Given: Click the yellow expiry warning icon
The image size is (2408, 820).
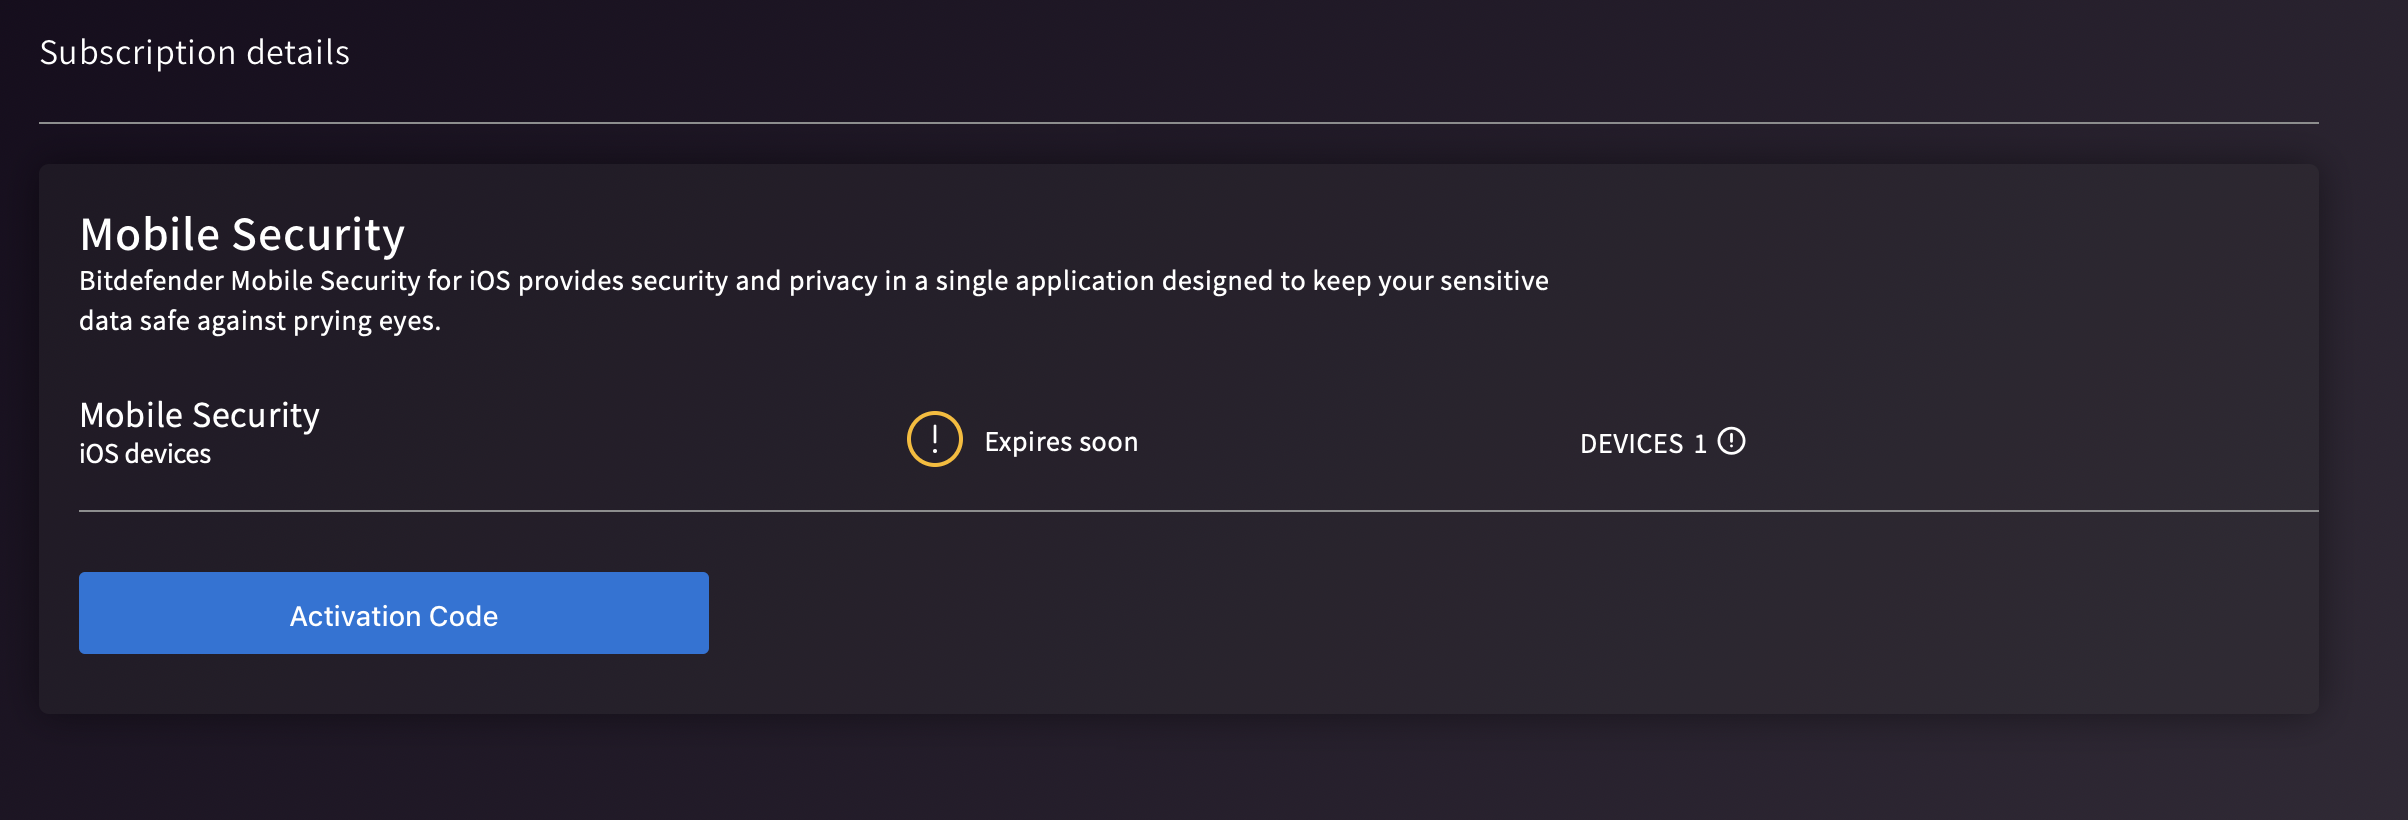Looking at the screenshot, I should point(934,440).
